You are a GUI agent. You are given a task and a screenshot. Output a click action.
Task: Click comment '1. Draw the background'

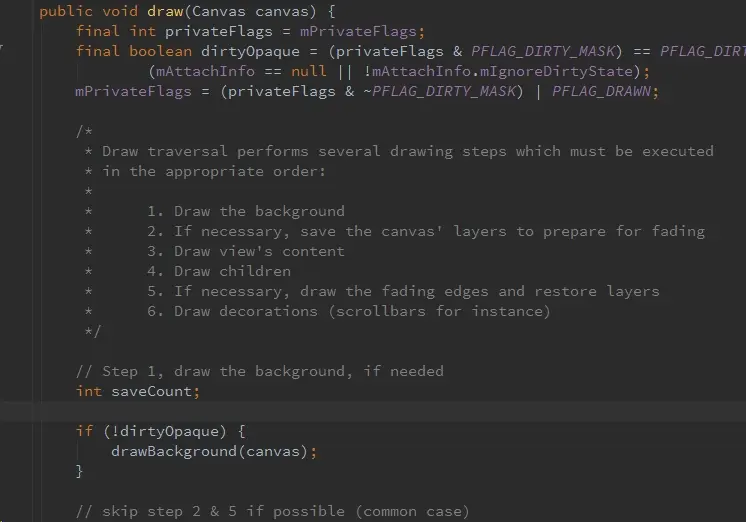coord(245,211)
